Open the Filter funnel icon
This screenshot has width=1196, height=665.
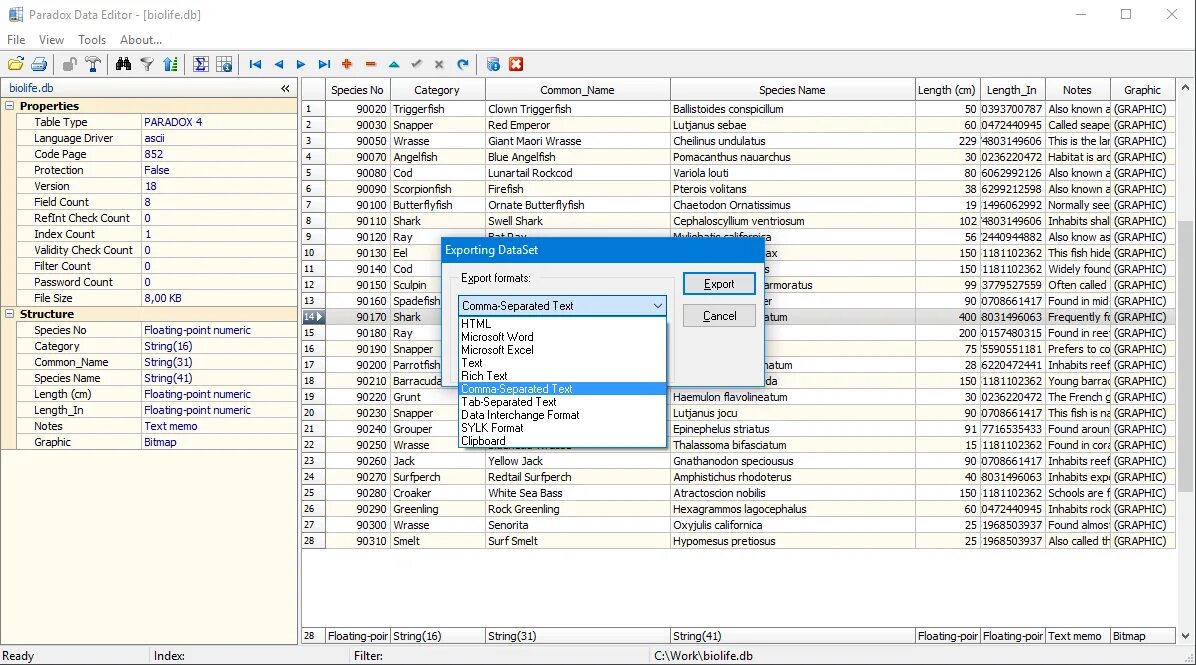click(x=146, y=64)
